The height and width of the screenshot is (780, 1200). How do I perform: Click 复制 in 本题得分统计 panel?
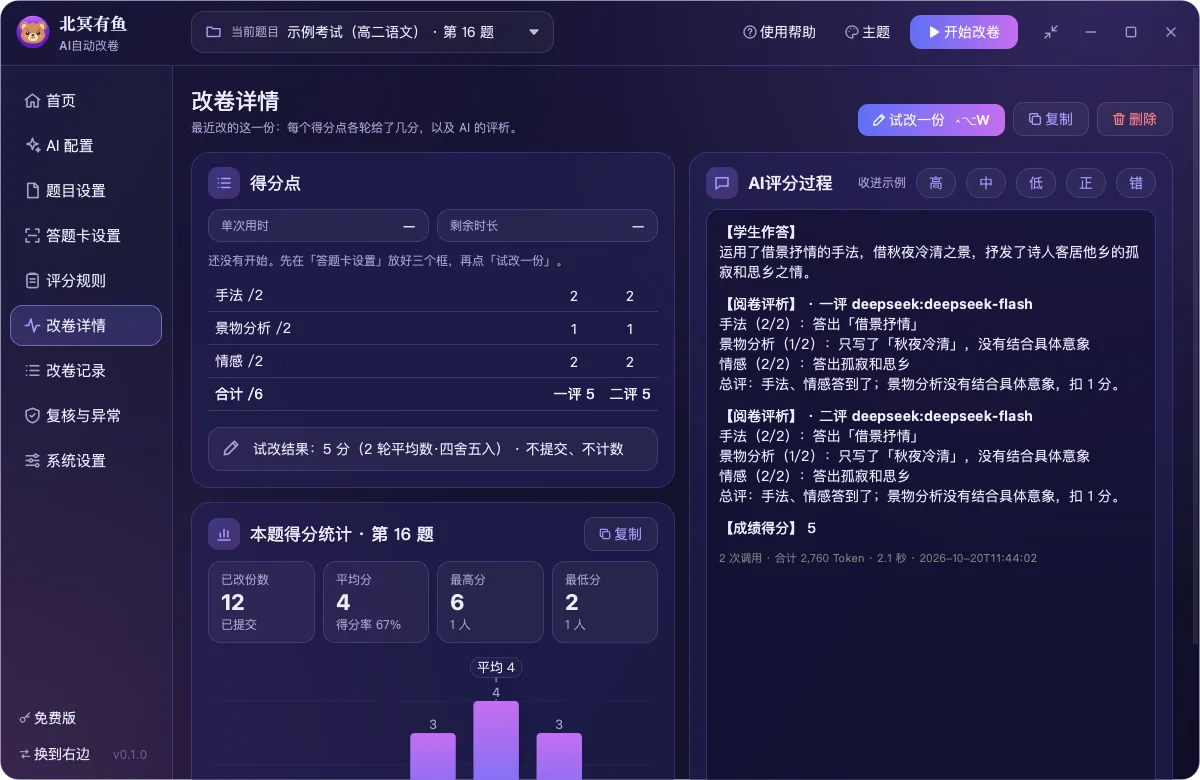(621, 534)
